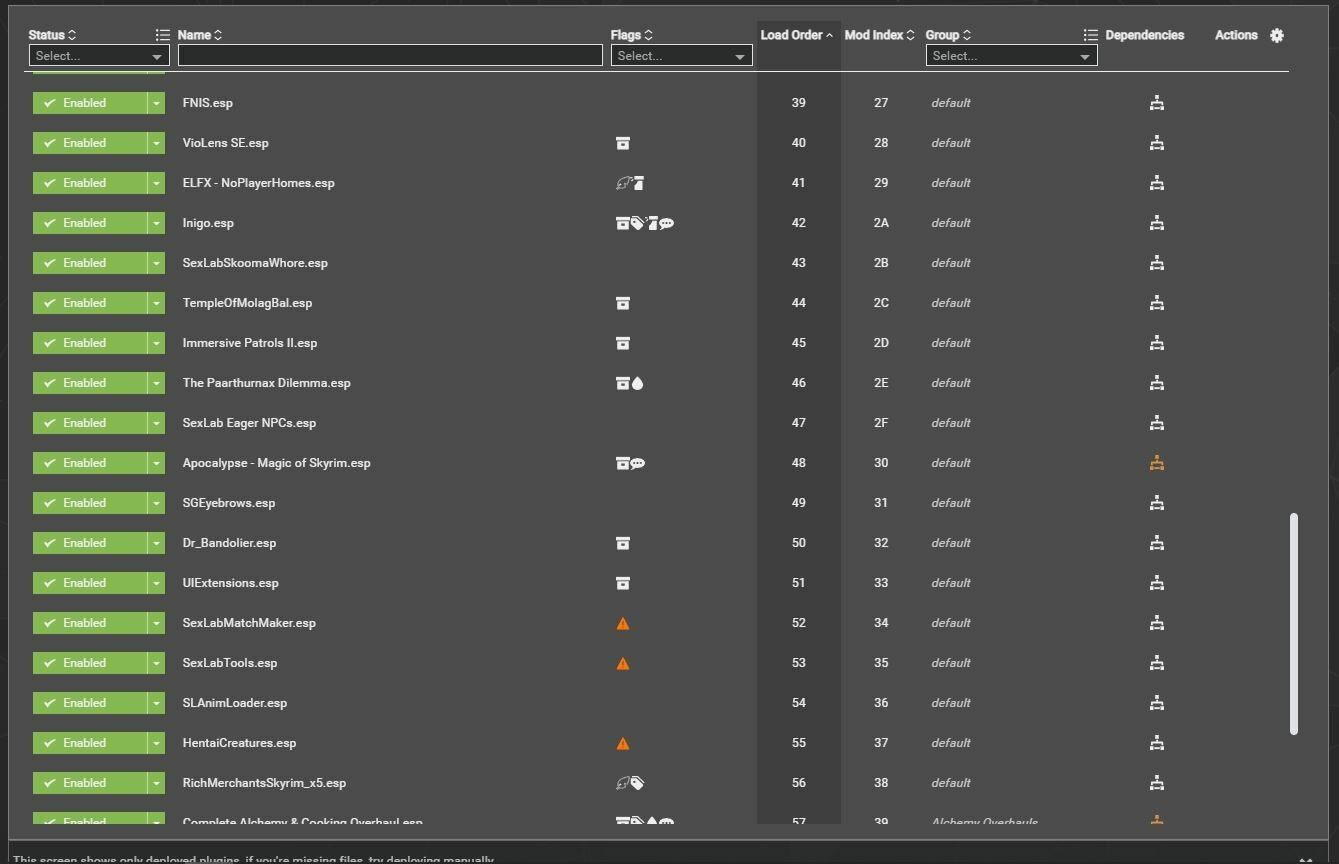The width and height of the screenshot is (1339, 864).
Task: Toggle Enabled status of Inigo.esp
Action: 90,223
